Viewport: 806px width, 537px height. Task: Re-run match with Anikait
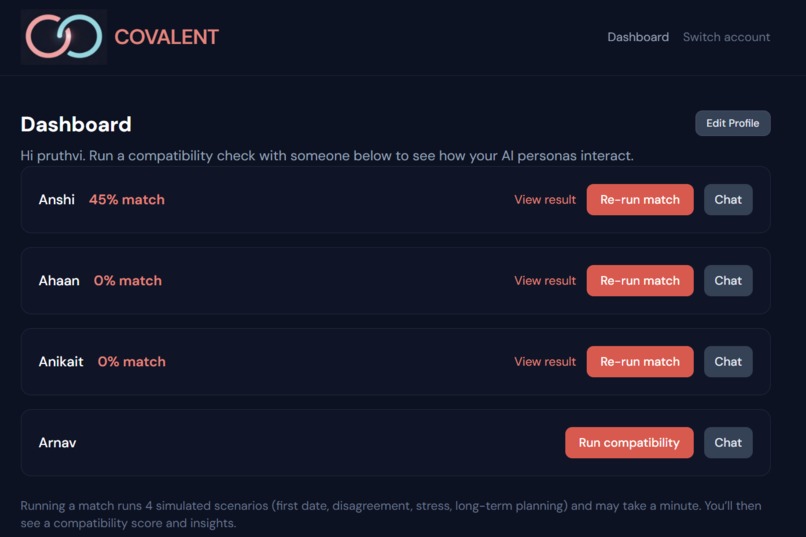[x=640, y=362]
